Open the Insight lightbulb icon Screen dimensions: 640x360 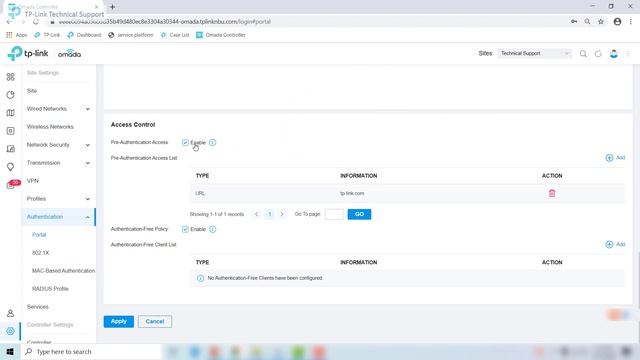click(11, 167)
